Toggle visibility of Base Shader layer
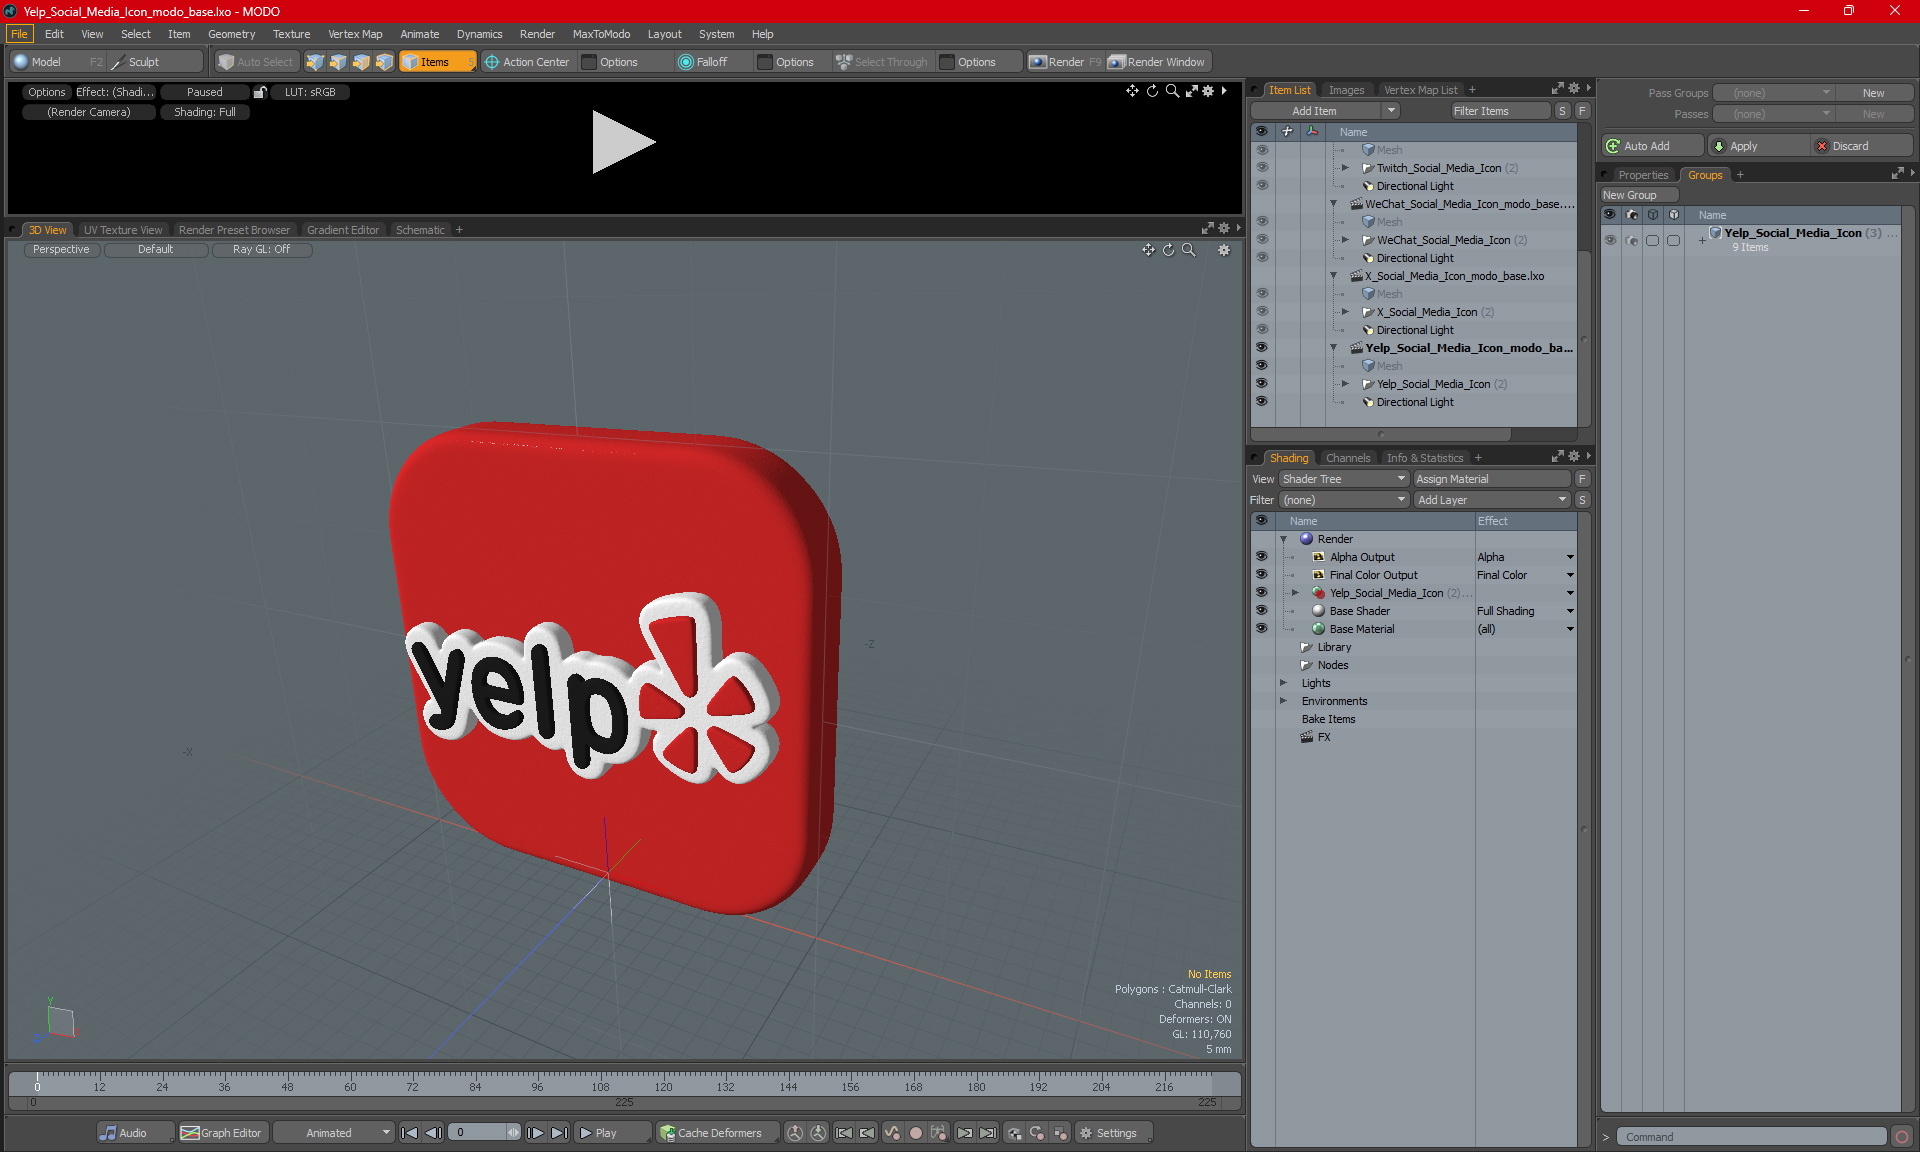 pos(1261,611)
